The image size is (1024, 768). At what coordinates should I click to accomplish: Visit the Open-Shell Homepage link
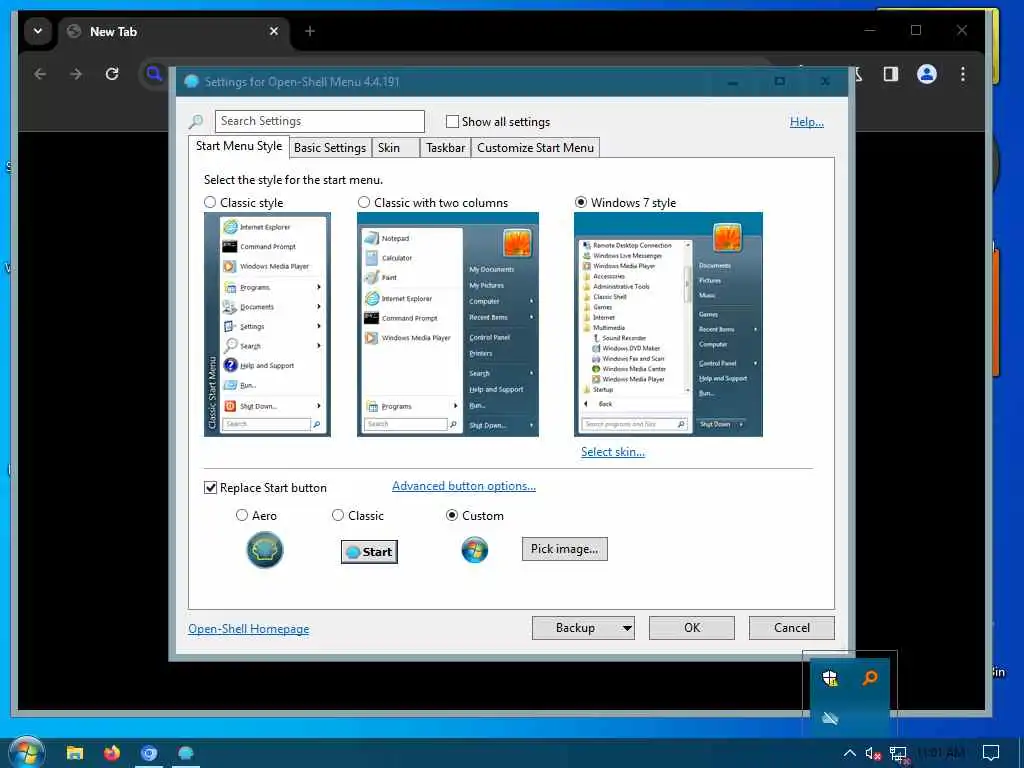coord(249,629)
